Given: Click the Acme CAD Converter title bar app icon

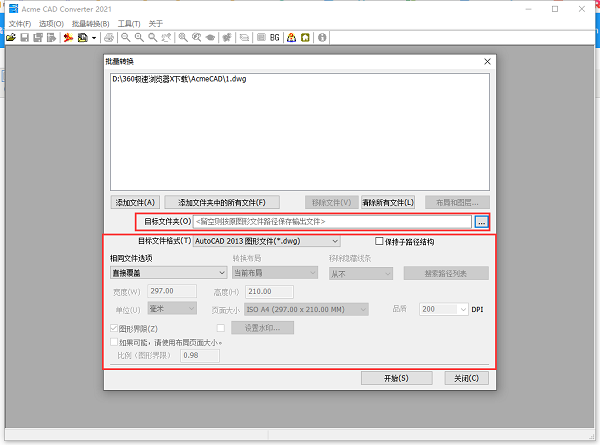Looking at the screenshot, I should pyautogui.click(x=13, y=8).
